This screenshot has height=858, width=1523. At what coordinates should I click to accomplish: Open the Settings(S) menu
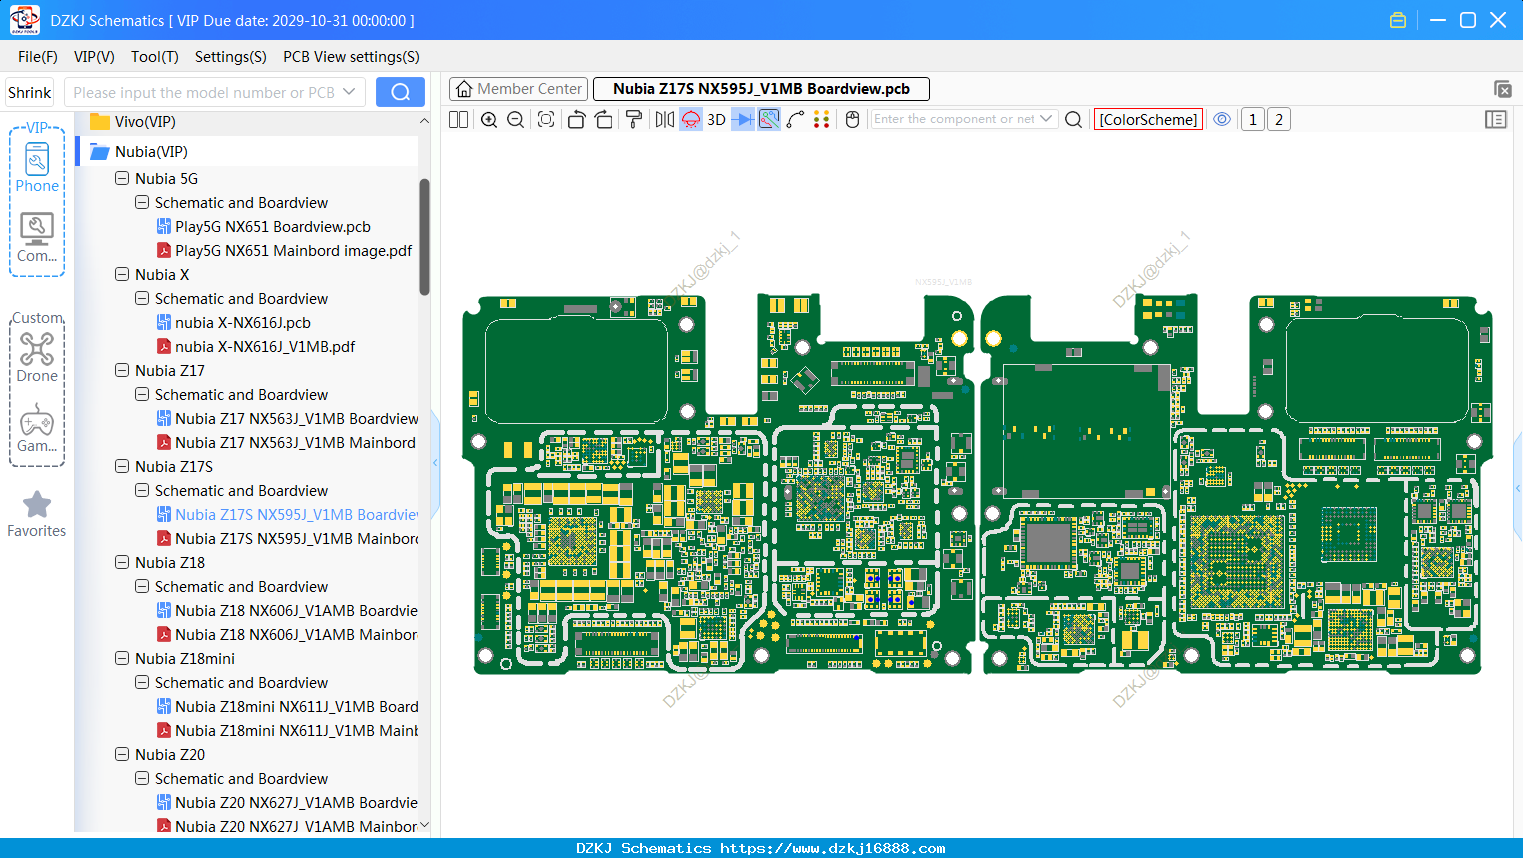pos(231,57)
